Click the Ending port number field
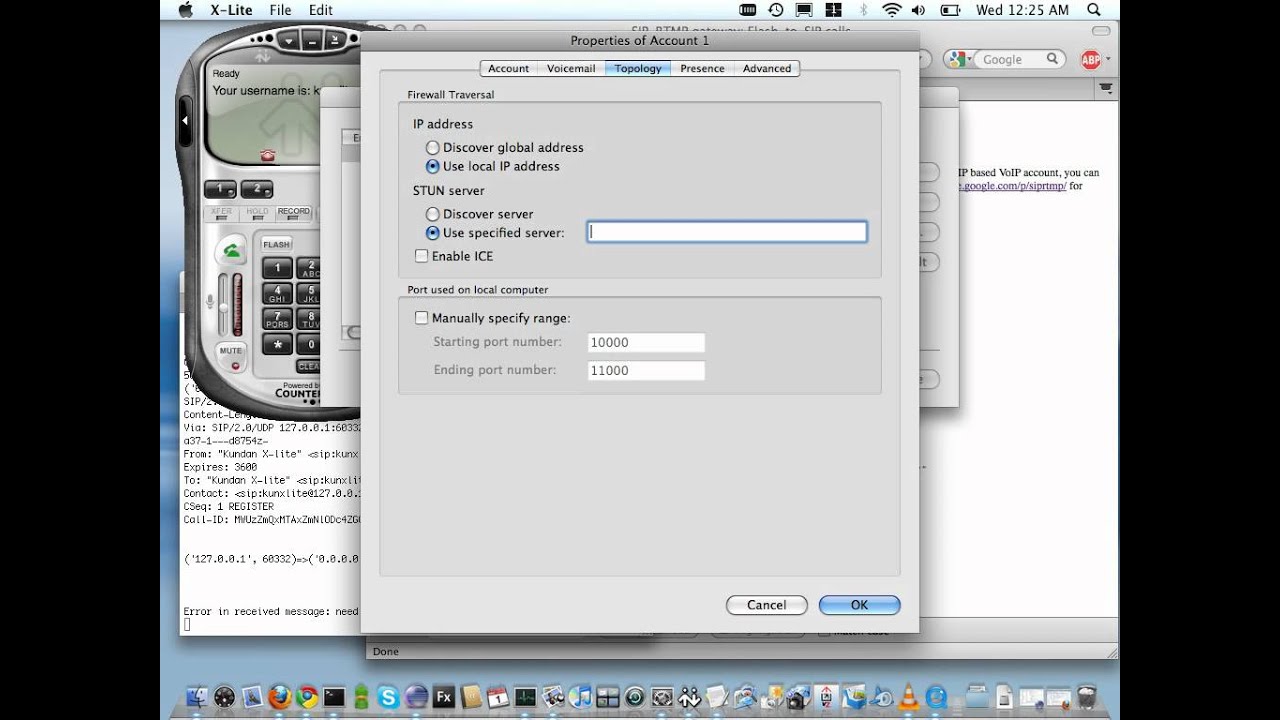 pos(646,370)
